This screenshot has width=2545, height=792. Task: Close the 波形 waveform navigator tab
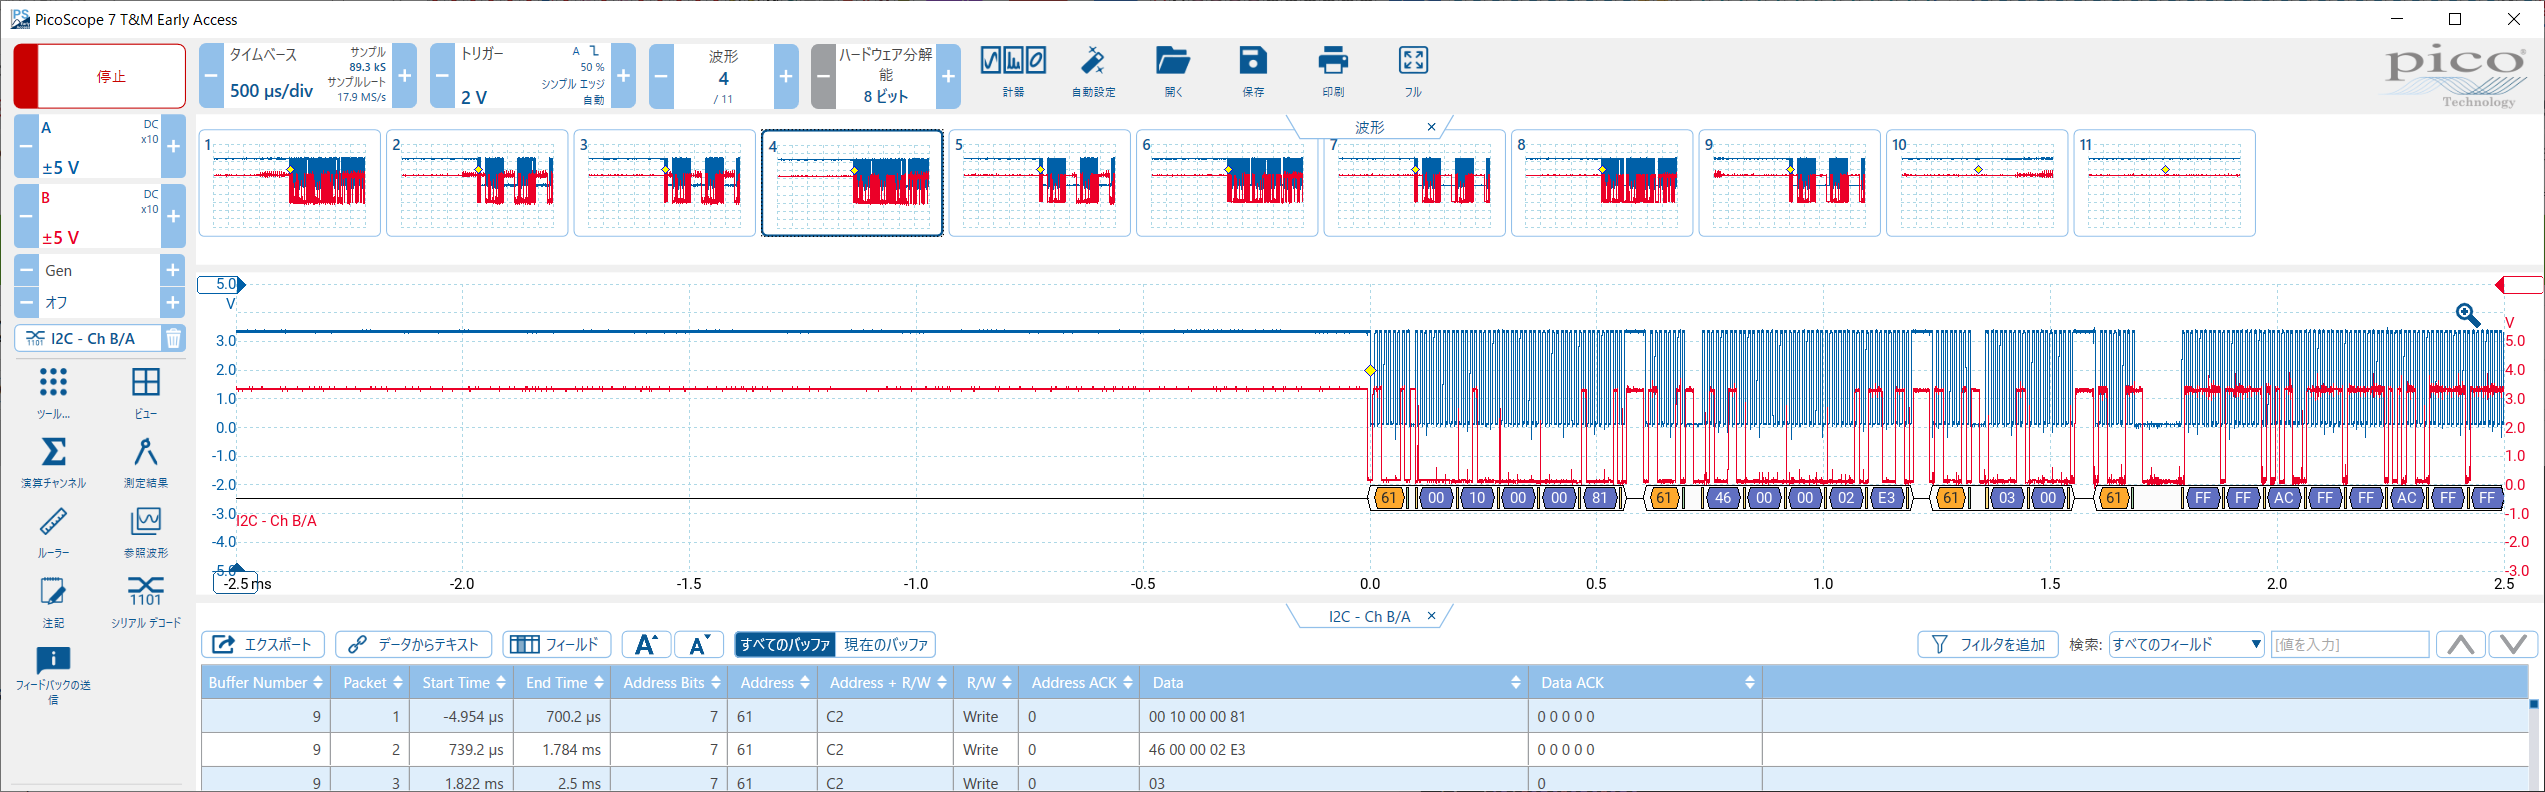[1431, 127]
